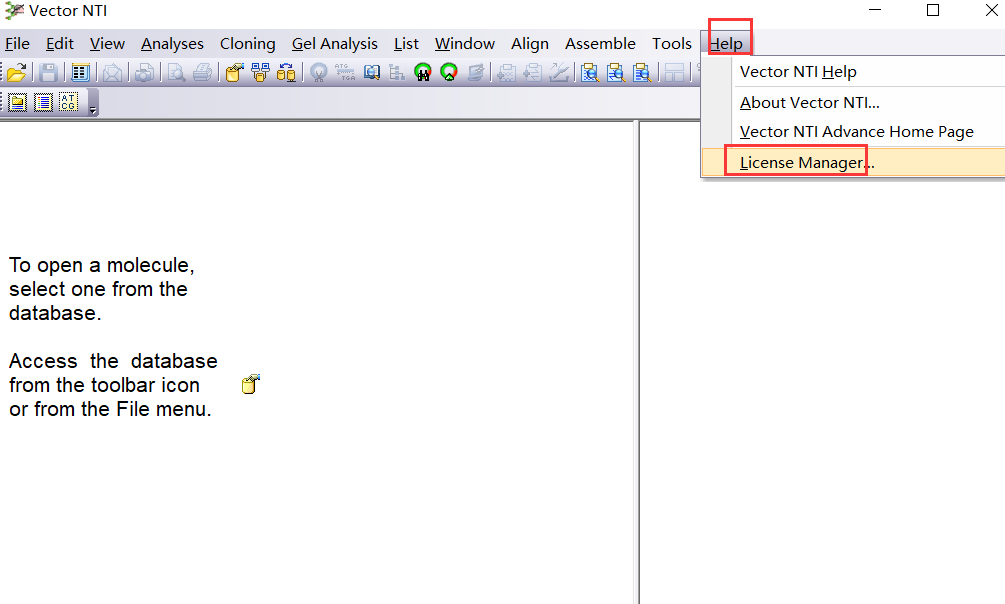This screenshot has width=1005, height=604.
Task: Click the Print Preview magnifier page icon
Action: pos(176,72)
